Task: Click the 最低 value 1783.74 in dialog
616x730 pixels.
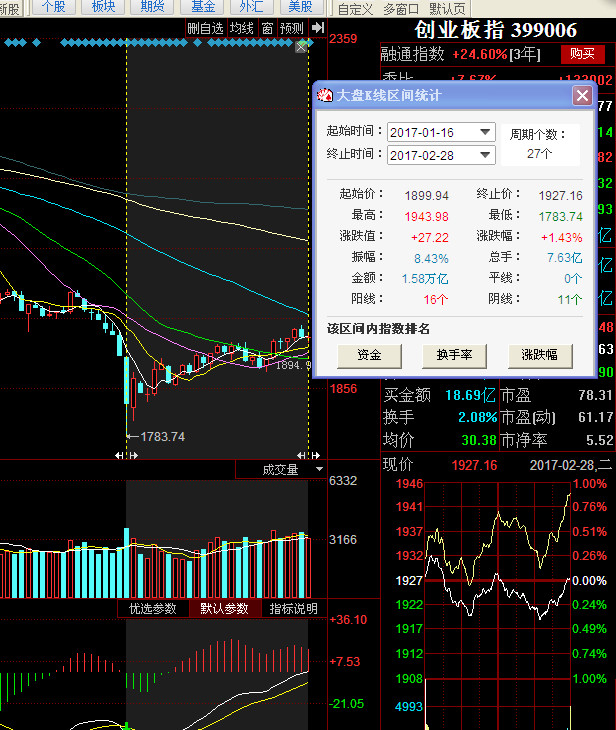Action: (561, 216)
